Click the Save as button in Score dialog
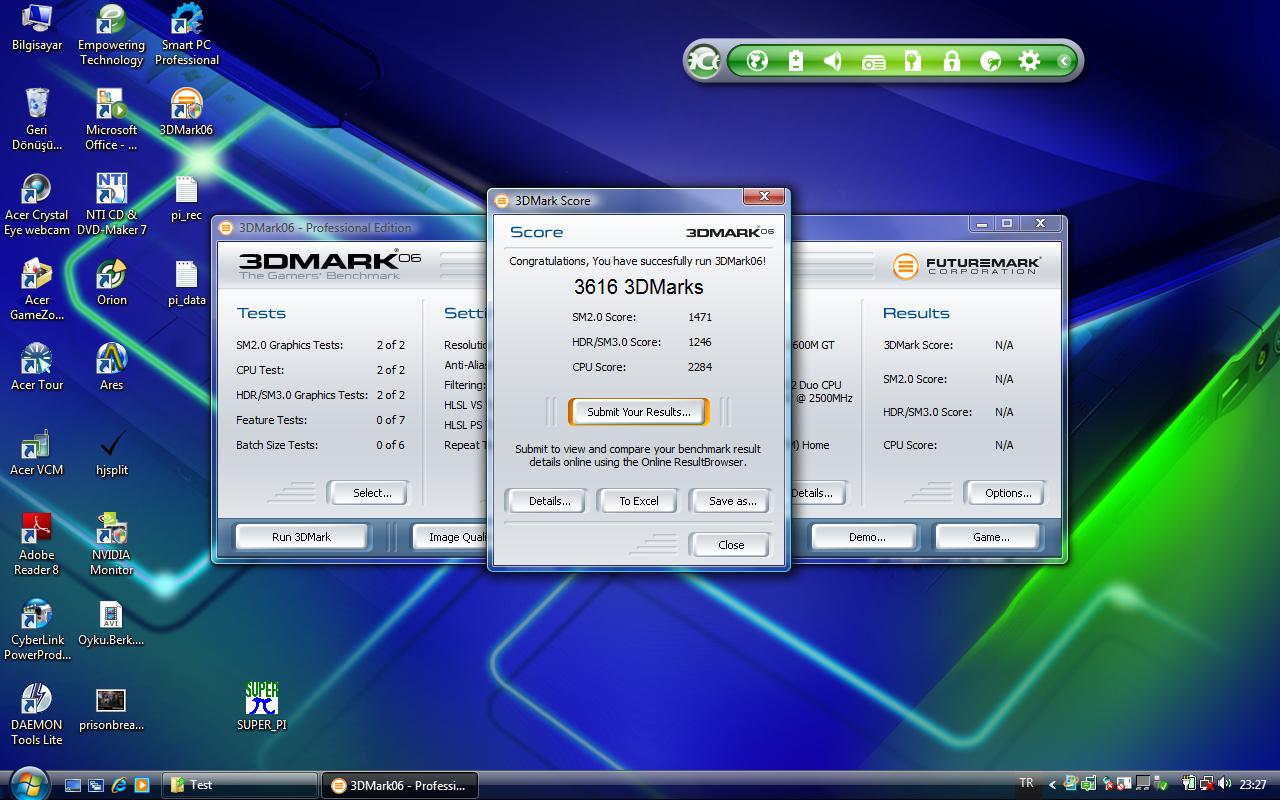 (x=732, y=501)
